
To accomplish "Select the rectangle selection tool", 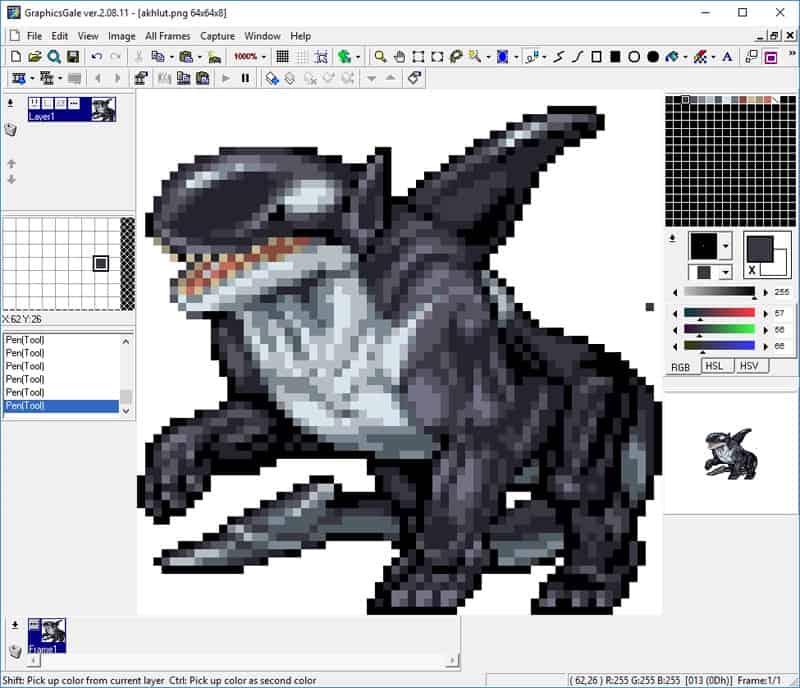I will [x=418, y=57].
